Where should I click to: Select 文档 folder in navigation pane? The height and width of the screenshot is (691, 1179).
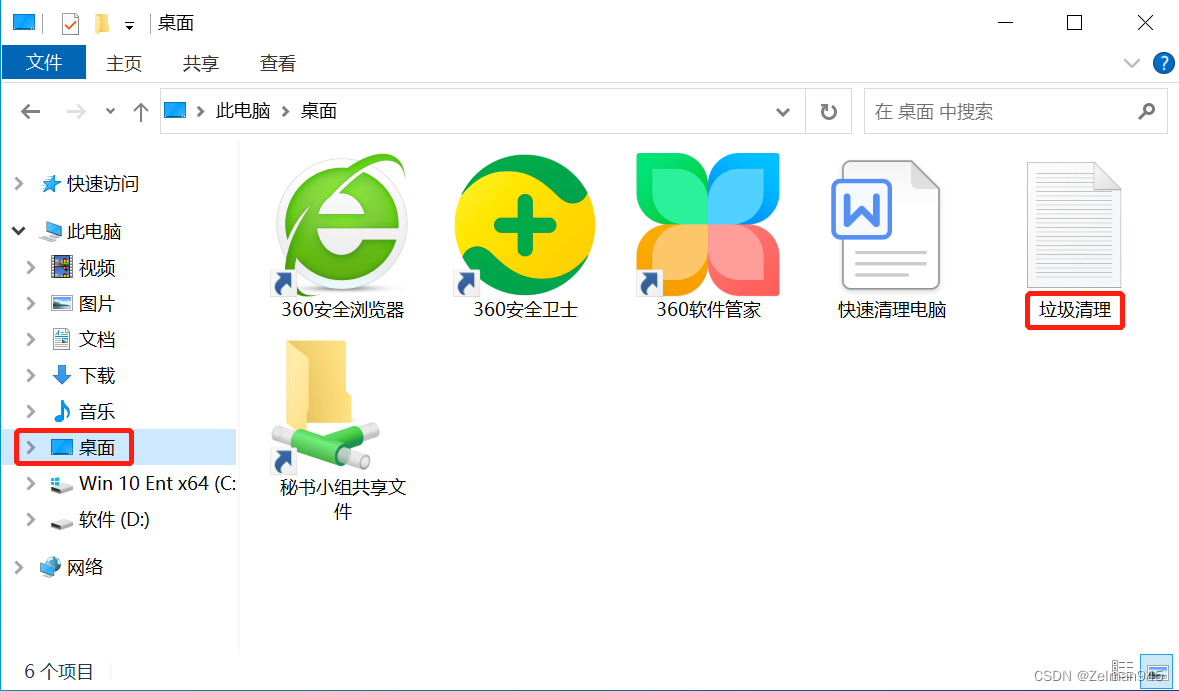[83, 340]
